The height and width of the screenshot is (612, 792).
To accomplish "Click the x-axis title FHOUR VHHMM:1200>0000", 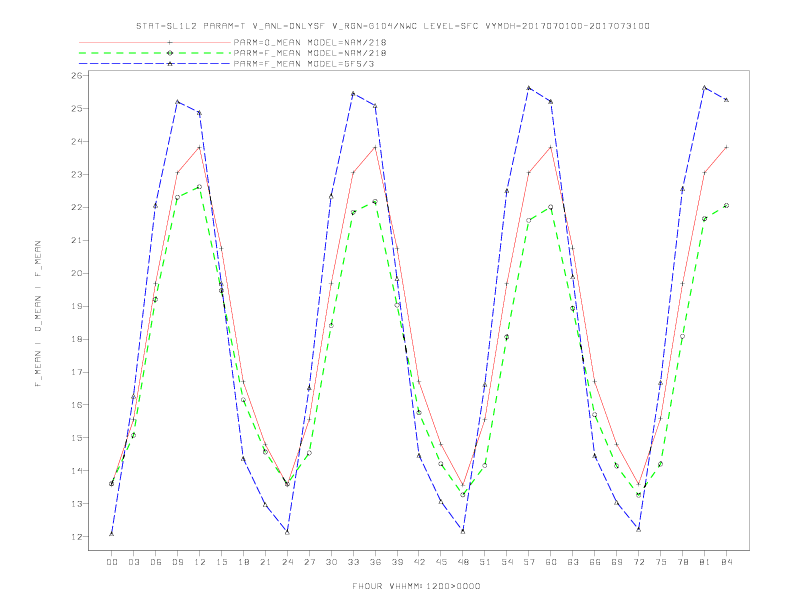I will pyautogui.click(x=416, y=586).
